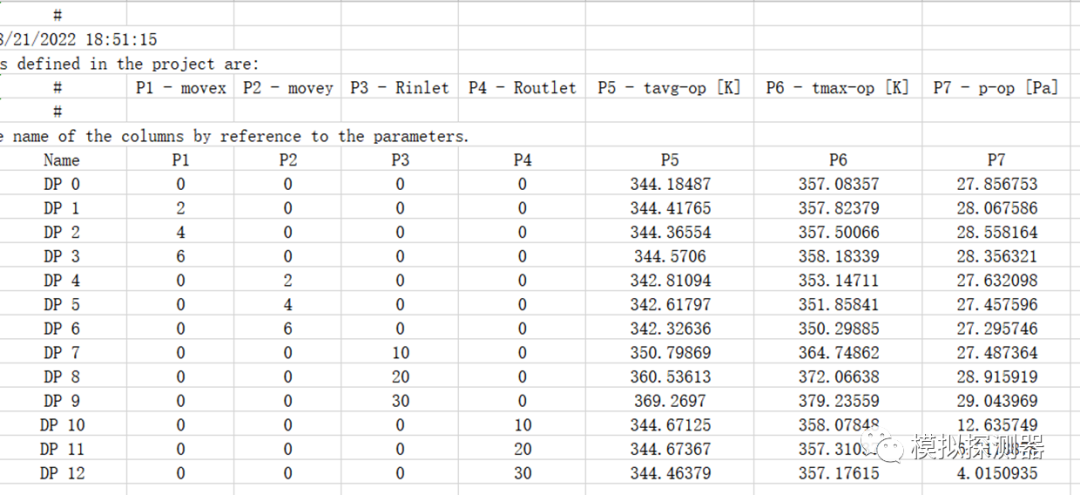Select the cell showing 360.53613
Screen dimensions: 1080x495
tap(669, 377)
